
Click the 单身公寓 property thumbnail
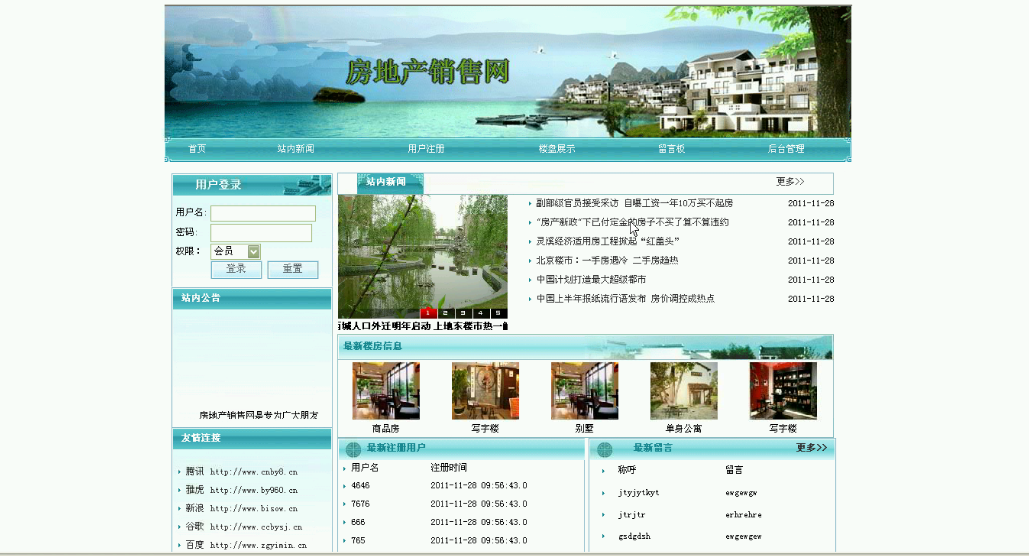pos(684,391)
